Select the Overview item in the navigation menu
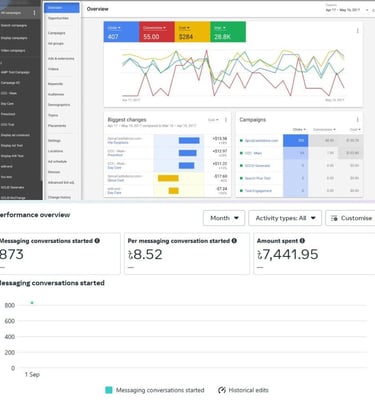 coord(62,8)
